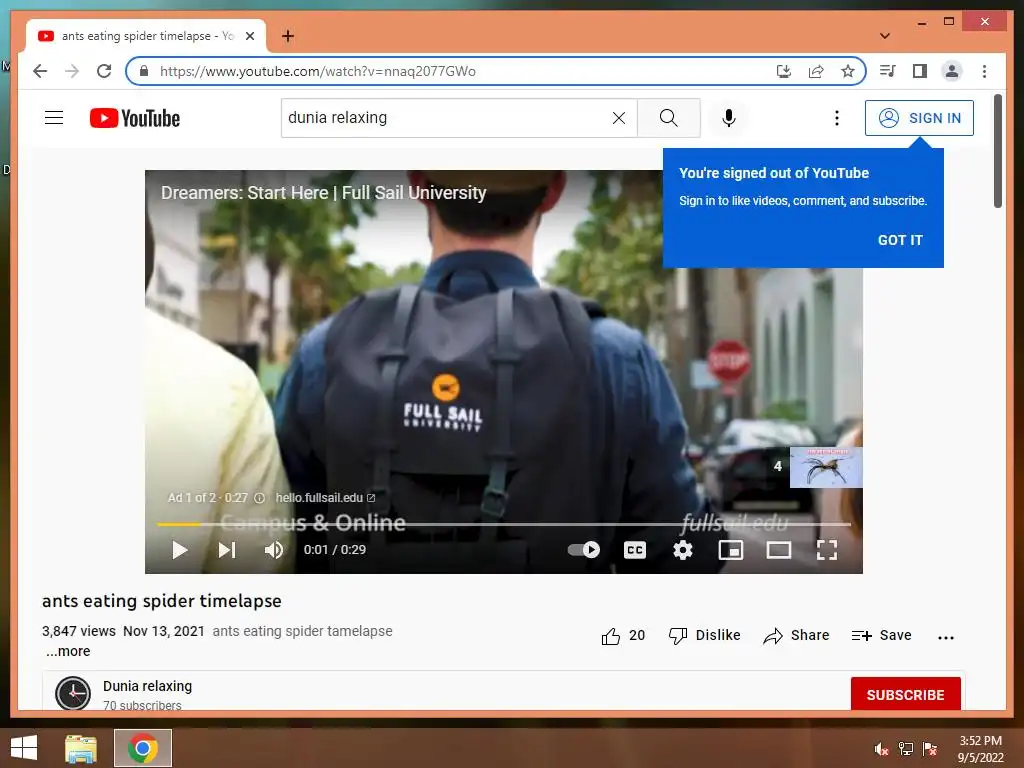Select the ants eating spider timelapse tab

tap(146, 36)
